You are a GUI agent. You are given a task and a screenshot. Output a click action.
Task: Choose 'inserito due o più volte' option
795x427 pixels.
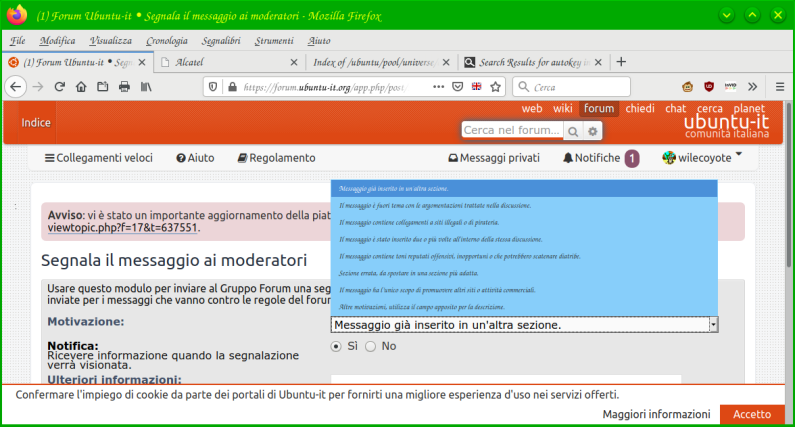(524, 239)
